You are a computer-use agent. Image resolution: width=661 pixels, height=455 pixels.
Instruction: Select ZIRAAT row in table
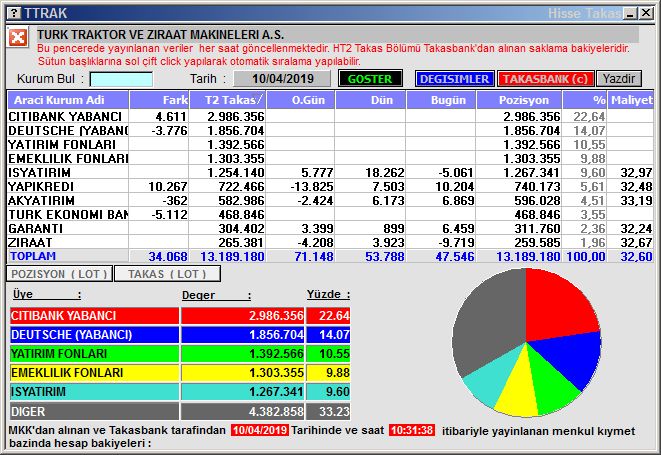click(x=330, y=242)
